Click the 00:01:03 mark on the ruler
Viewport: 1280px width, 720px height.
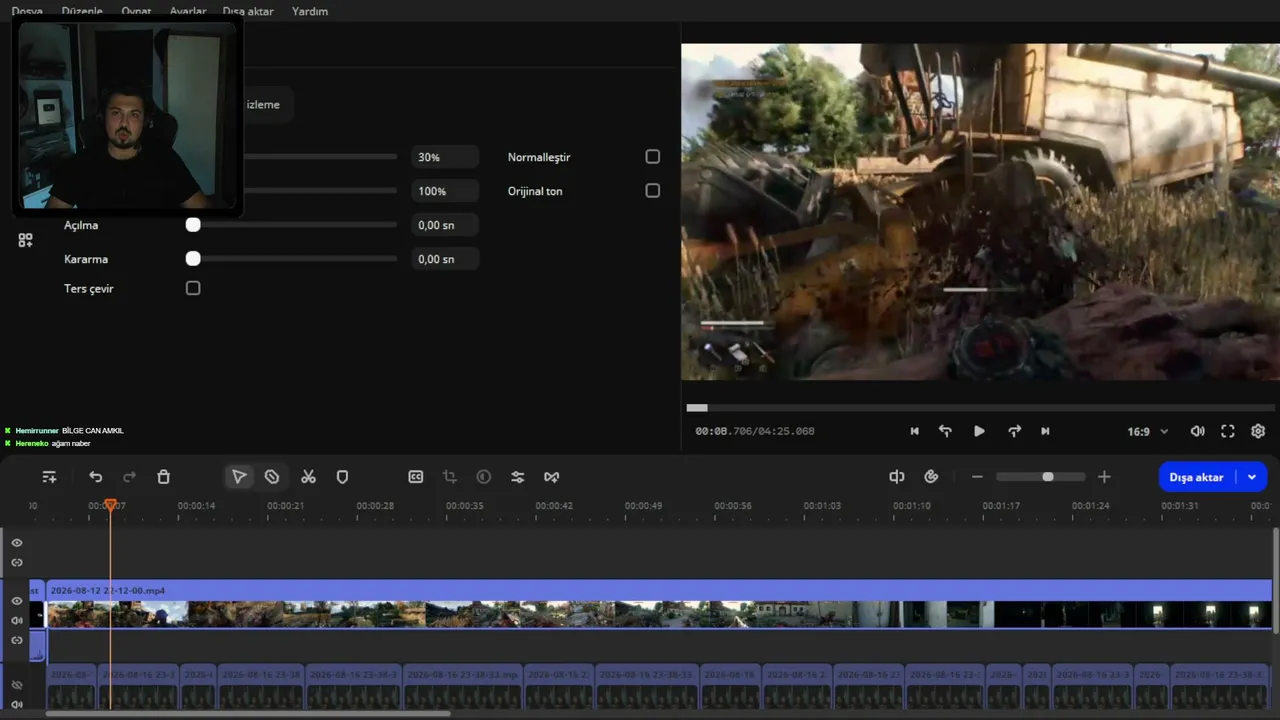click(822, 506)
